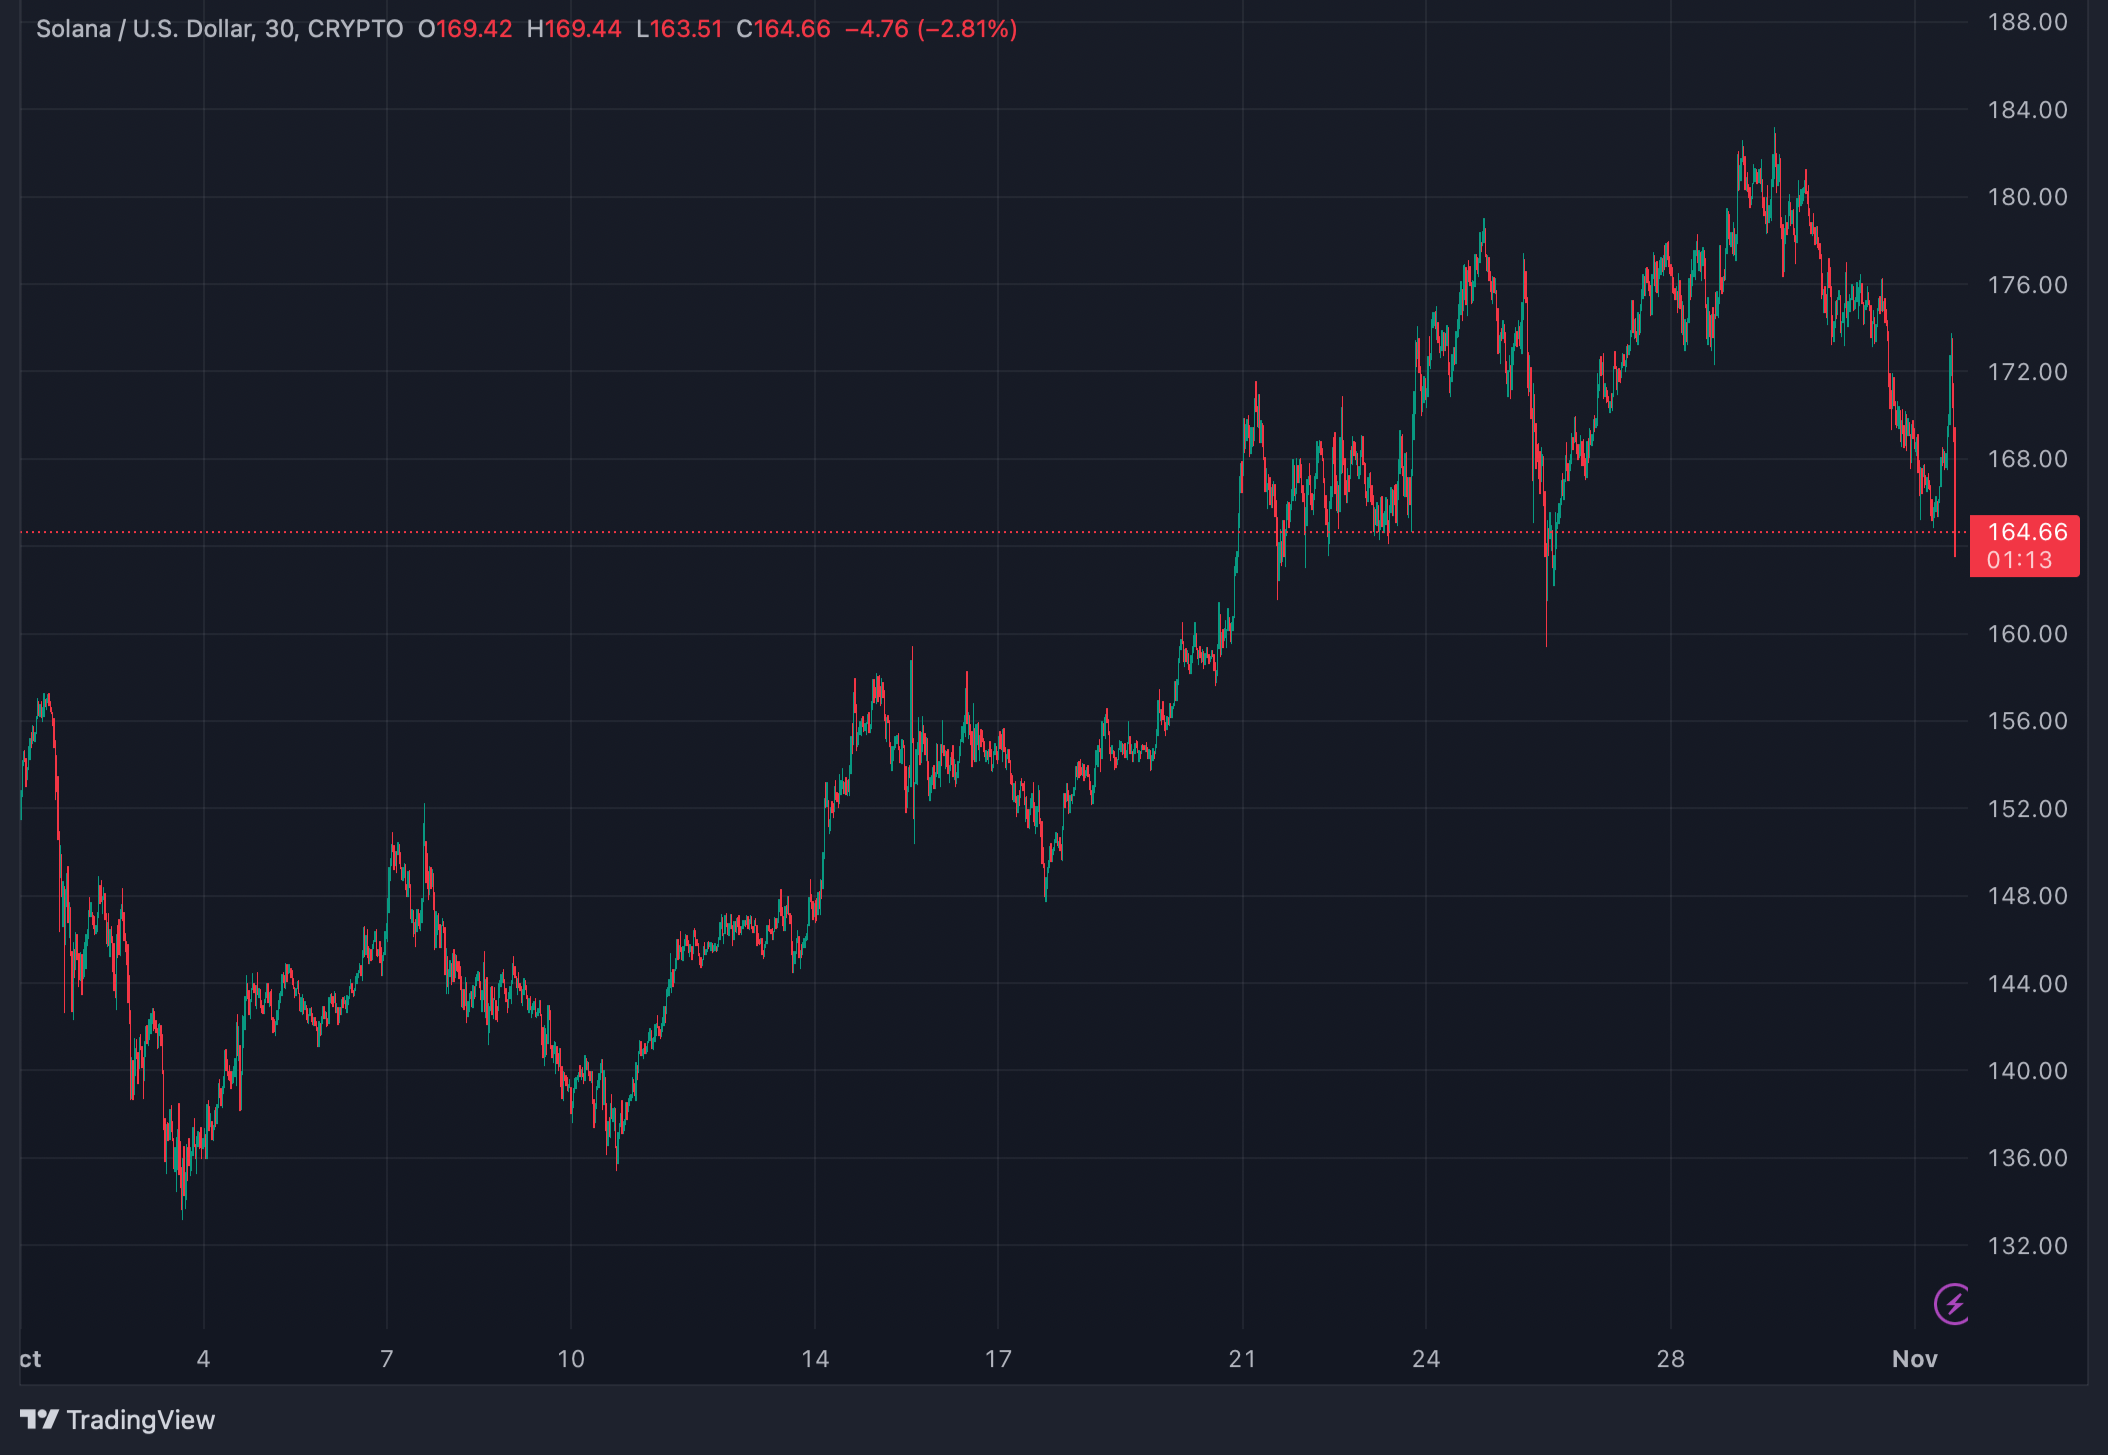Click the Nov label on time axis
The height and width of the screenshot is (1455, 2108).
coord(1914,1359)
